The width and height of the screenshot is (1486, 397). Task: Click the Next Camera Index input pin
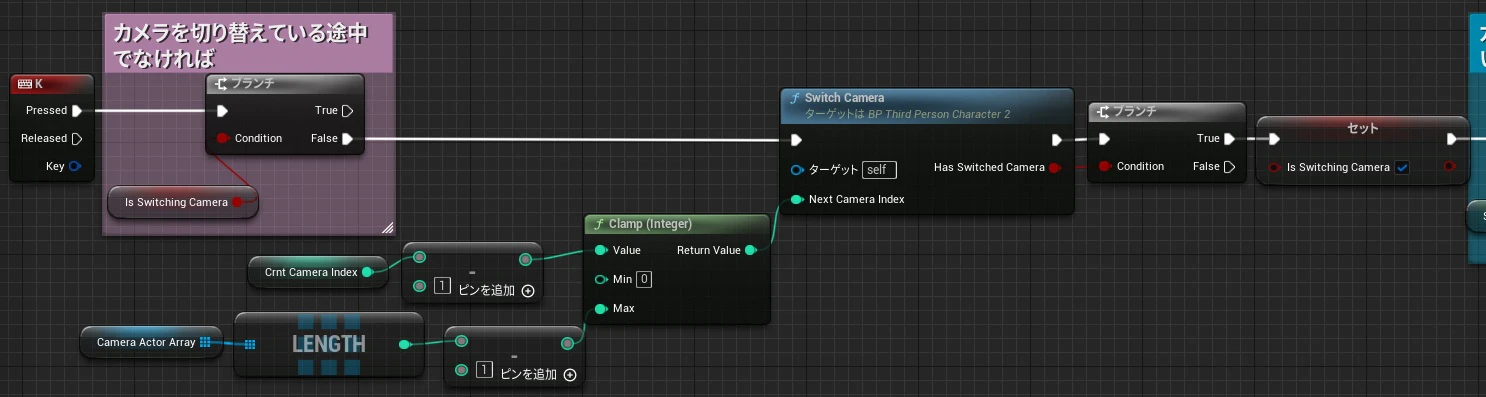[796, 199]
